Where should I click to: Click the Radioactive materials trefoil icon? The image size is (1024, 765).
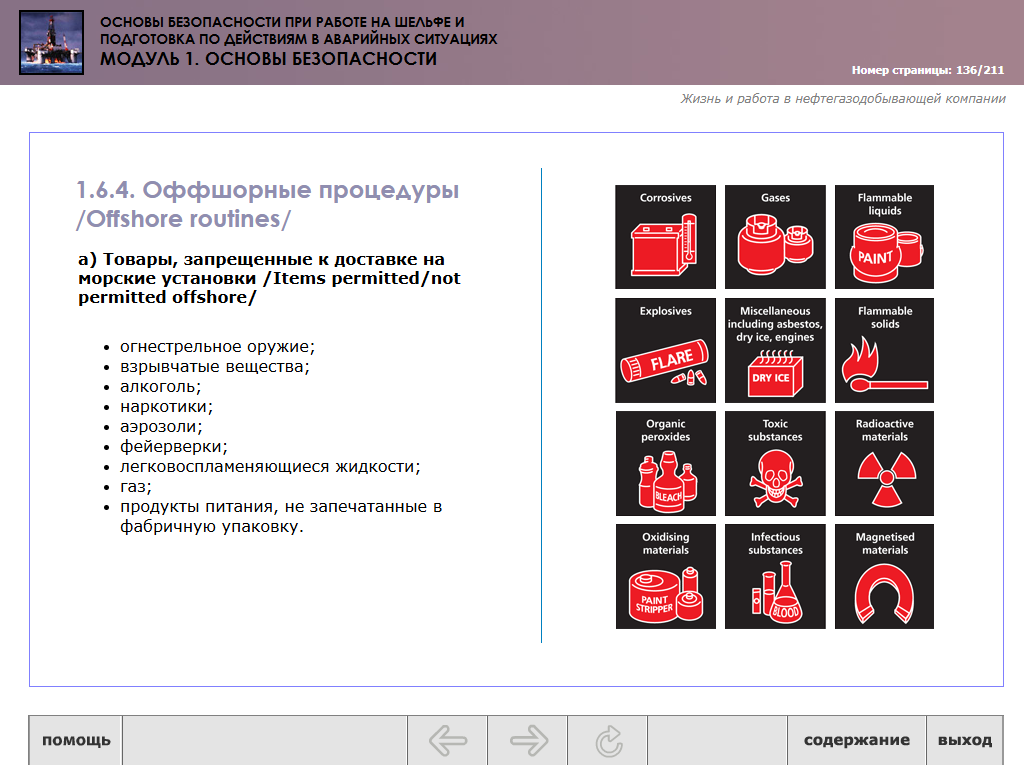[884, 463]
